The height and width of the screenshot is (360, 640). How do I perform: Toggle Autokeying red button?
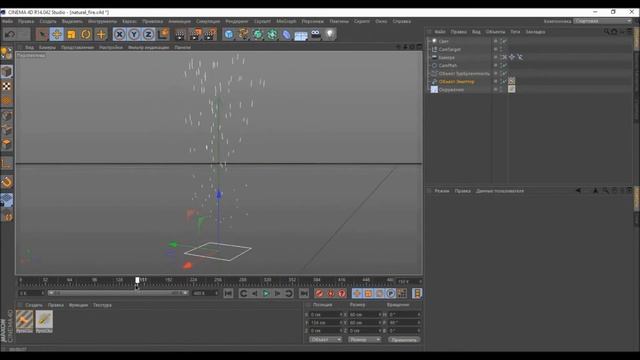(x=331, y=293)
